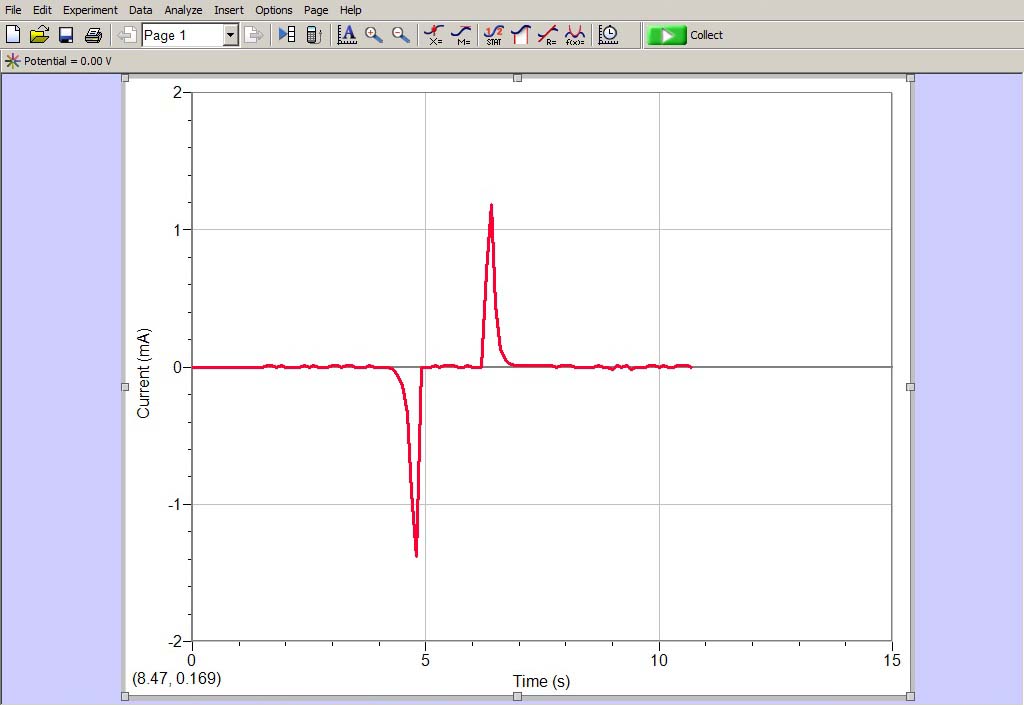This screenshot has width=1024, height=705.
Task: Click the Current (mA) y-axis label
Action: coord(144,372)
